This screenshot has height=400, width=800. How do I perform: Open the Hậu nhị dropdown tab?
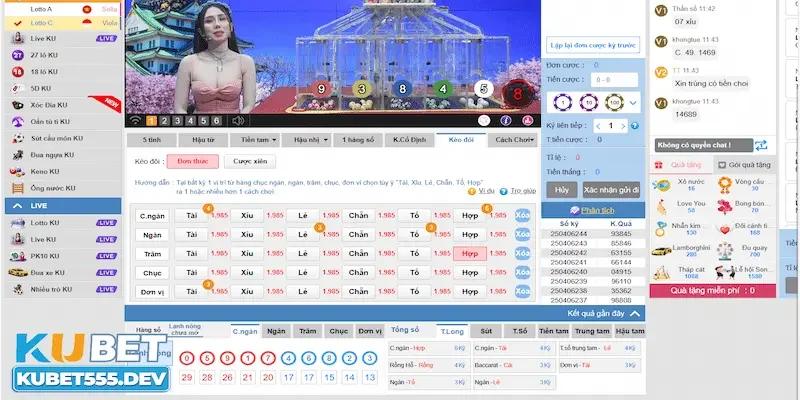point(306,140)
